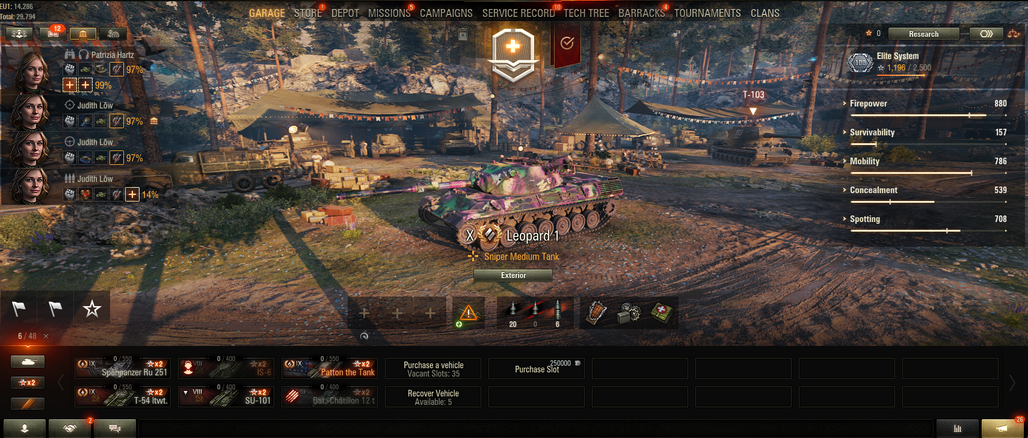Screen dimensions: 1028x438
Task: Click the Exterior button under Leopard 1
Action: (513, 275)
